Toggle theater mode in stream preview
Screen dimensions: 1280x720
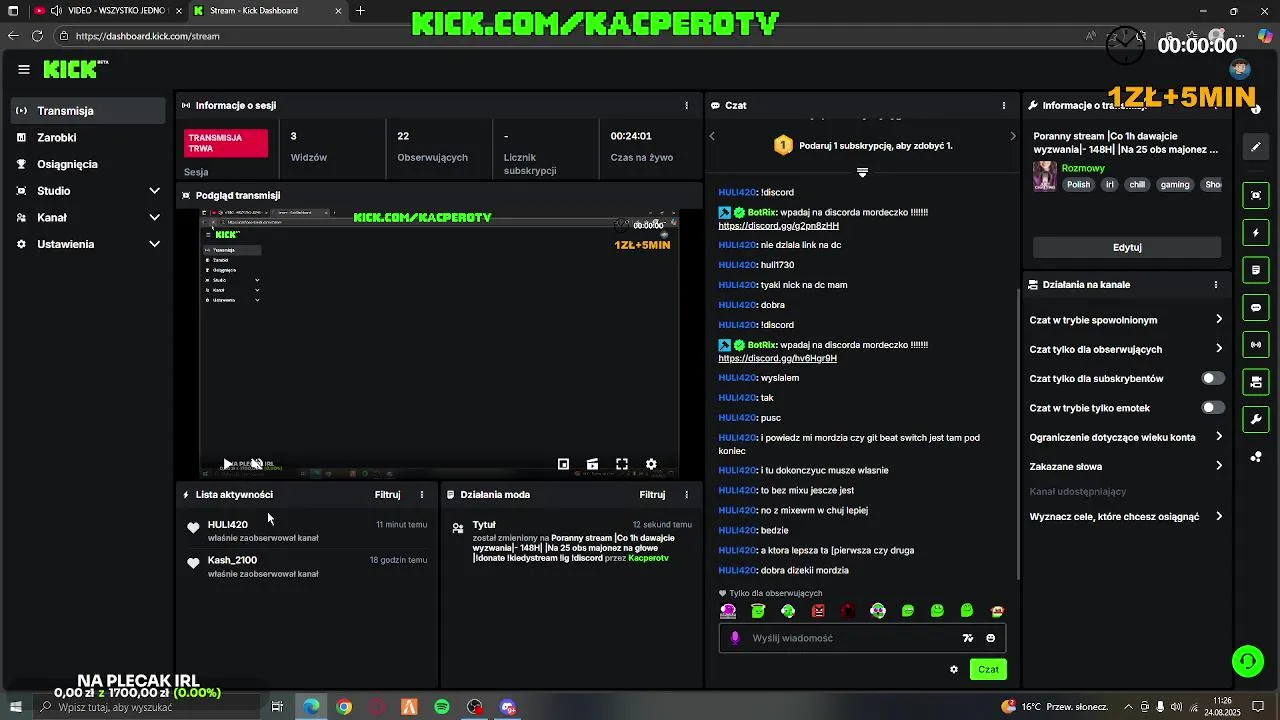[x=592, y=464]
